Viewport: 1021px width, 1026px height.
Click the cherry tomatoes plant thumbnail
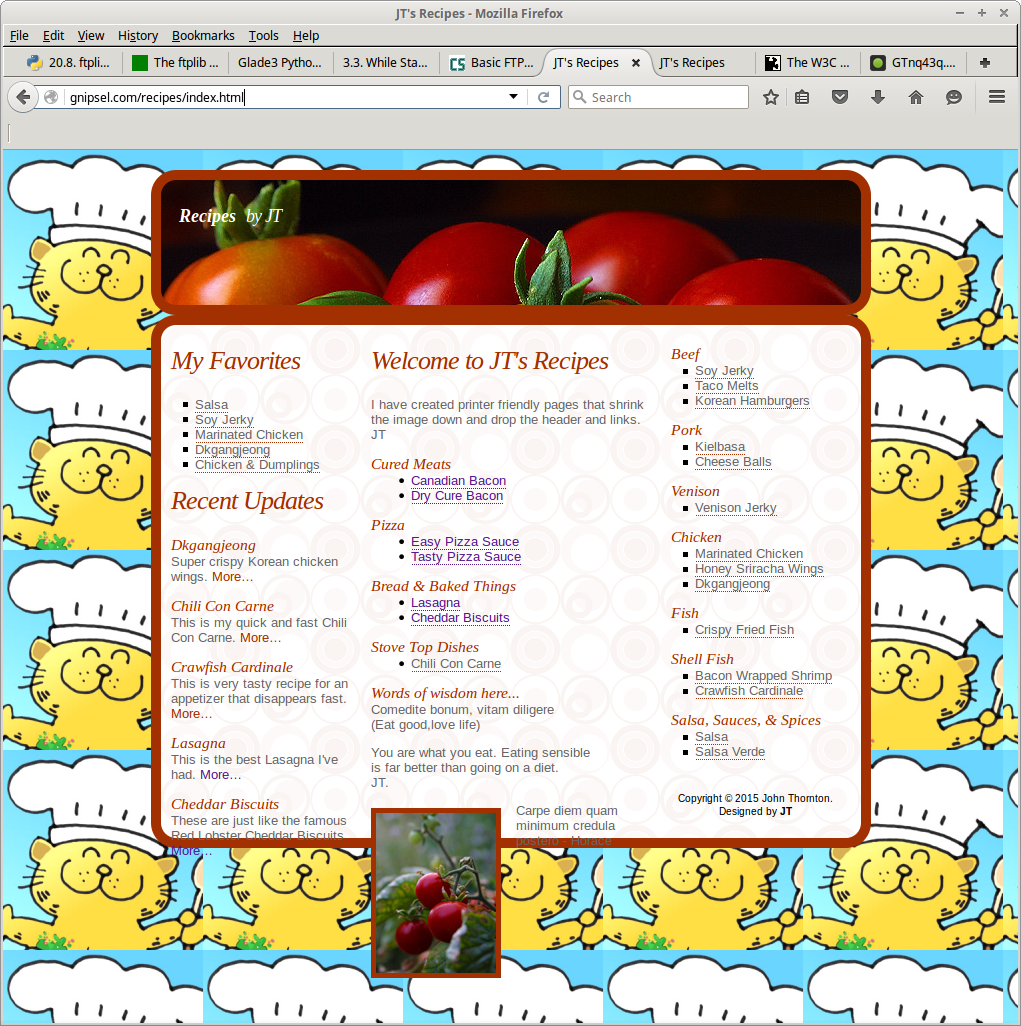435,893
